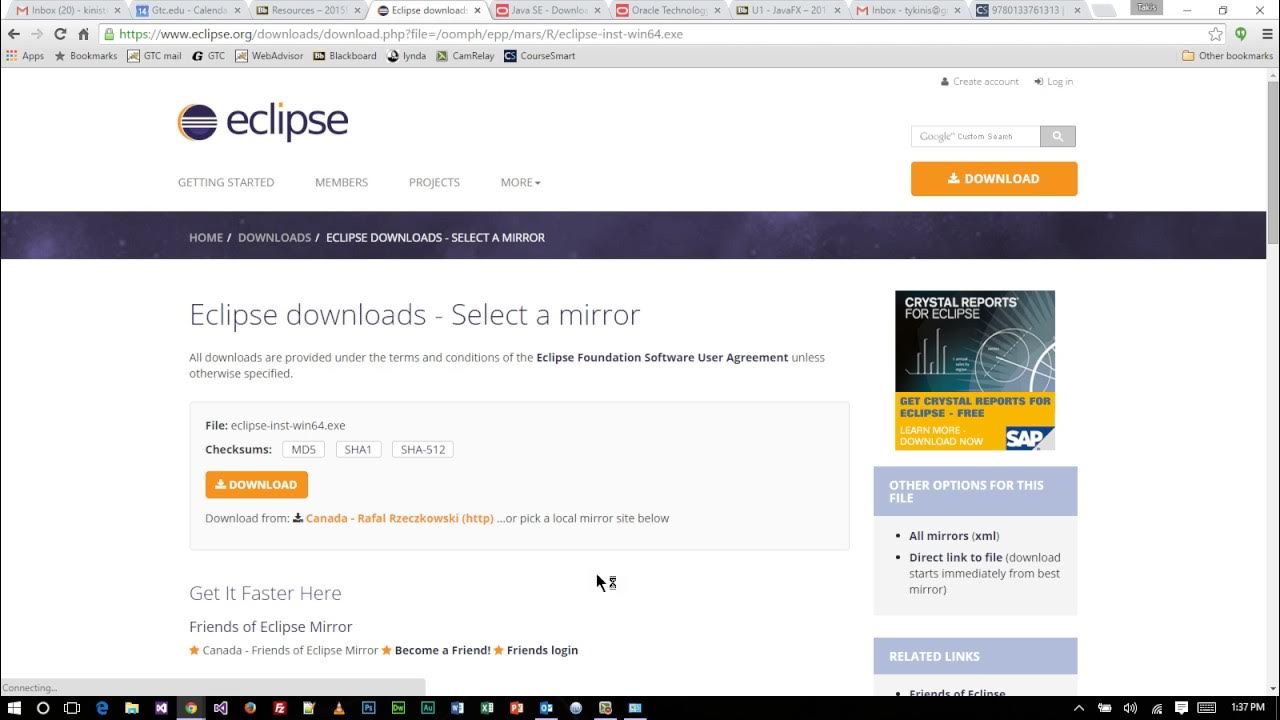The height and width of the screenshot is (720, 1280).
Task: Click the Eclipse logo
Action: 263,122
